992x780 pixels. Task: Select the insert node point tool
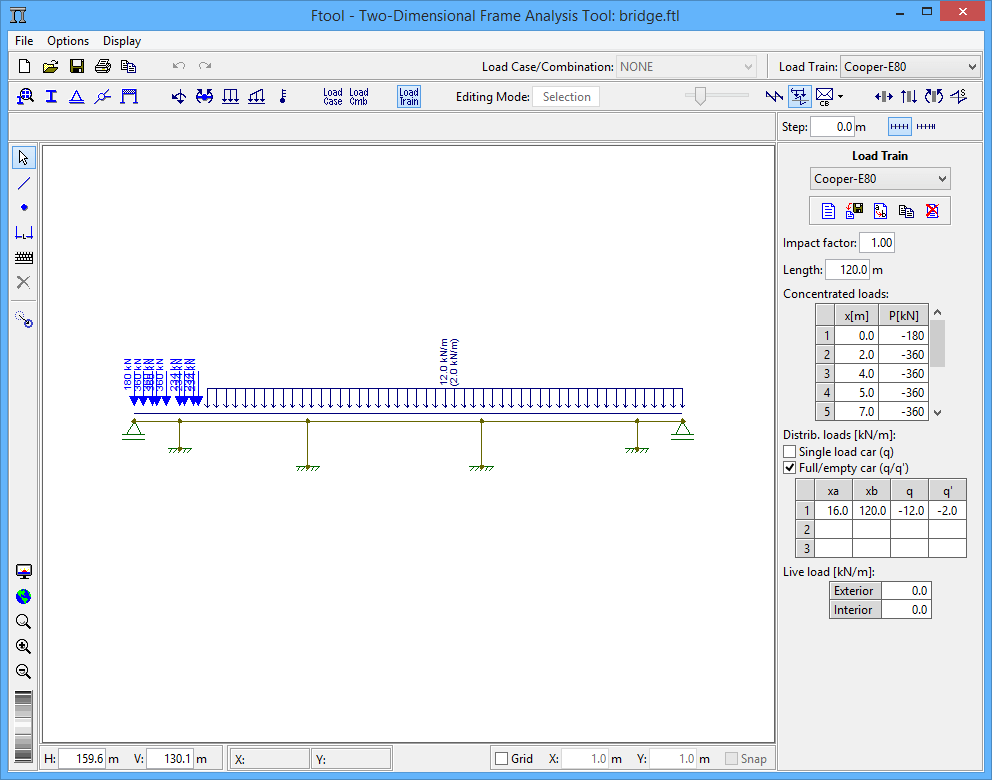click(x=23, y=207)
